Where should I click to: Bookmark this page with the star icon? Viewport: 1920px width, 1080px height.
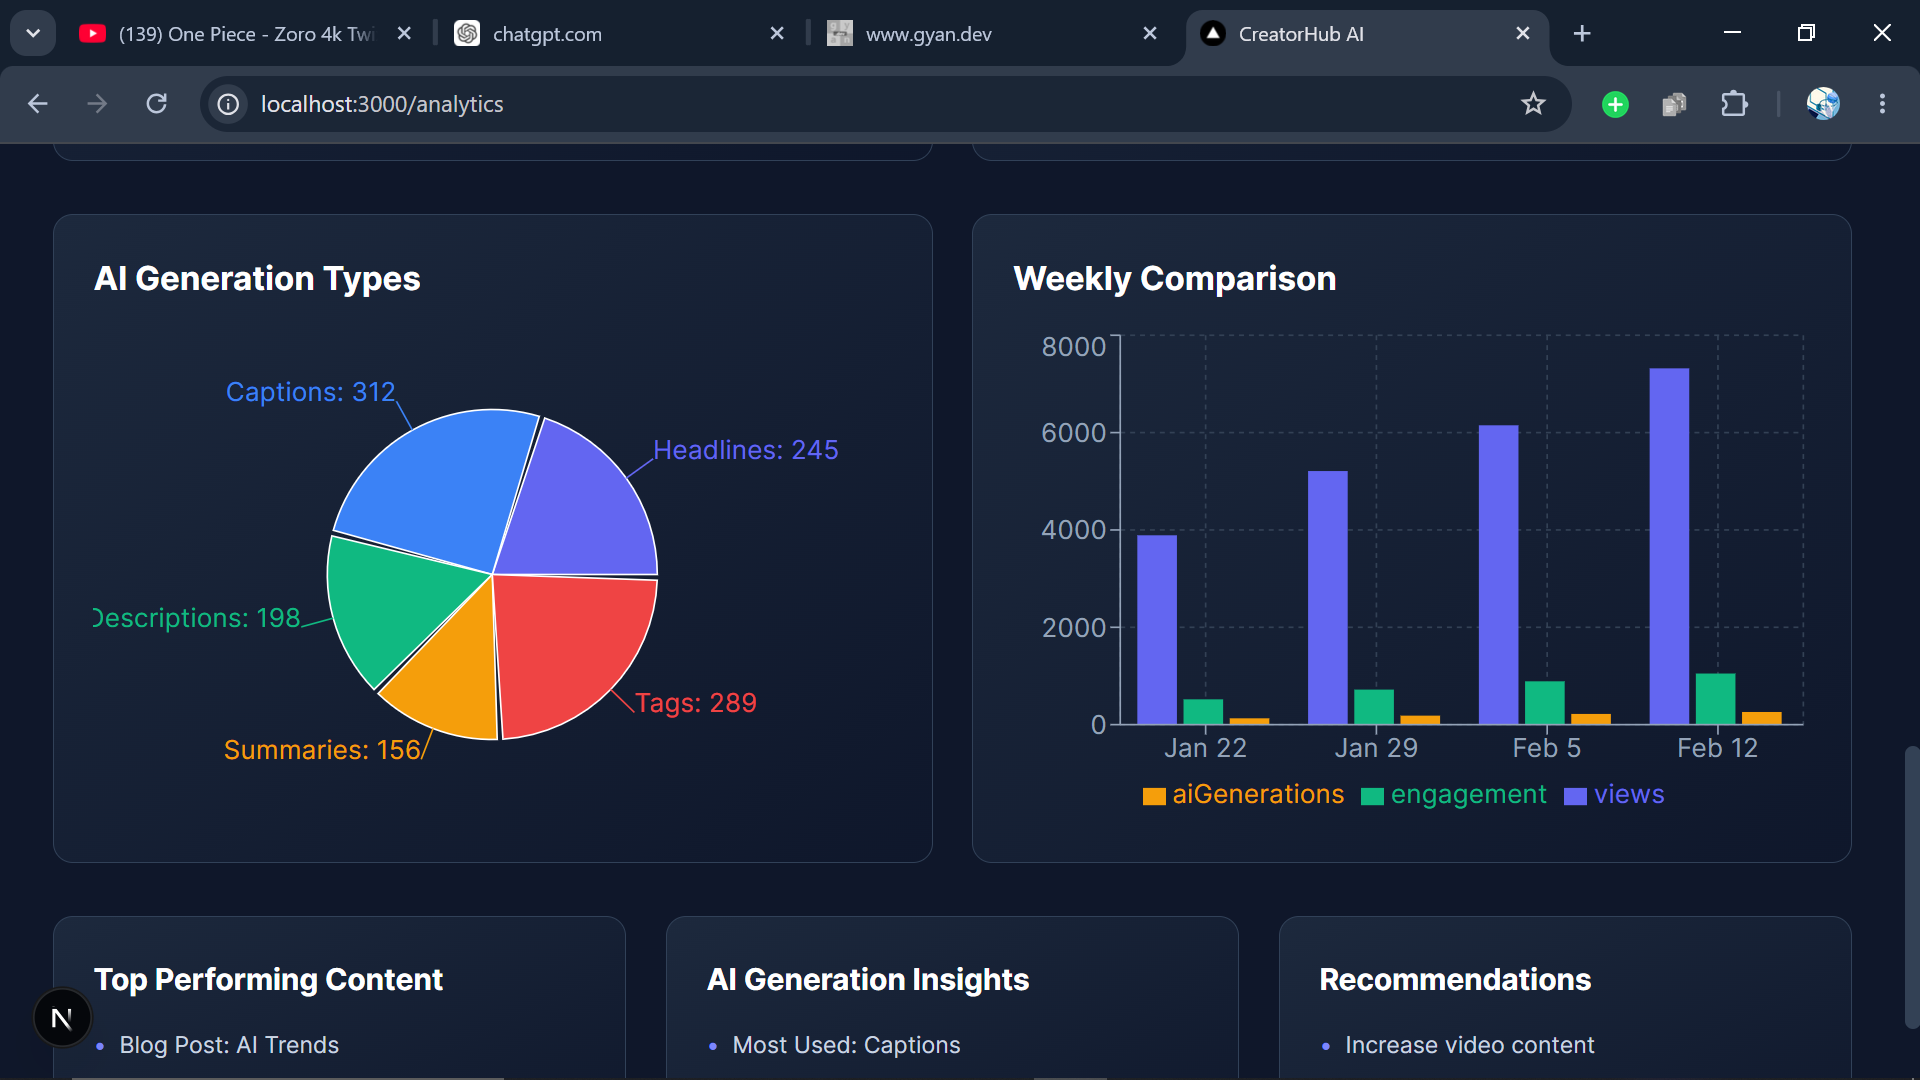[x=1533, y=104]
